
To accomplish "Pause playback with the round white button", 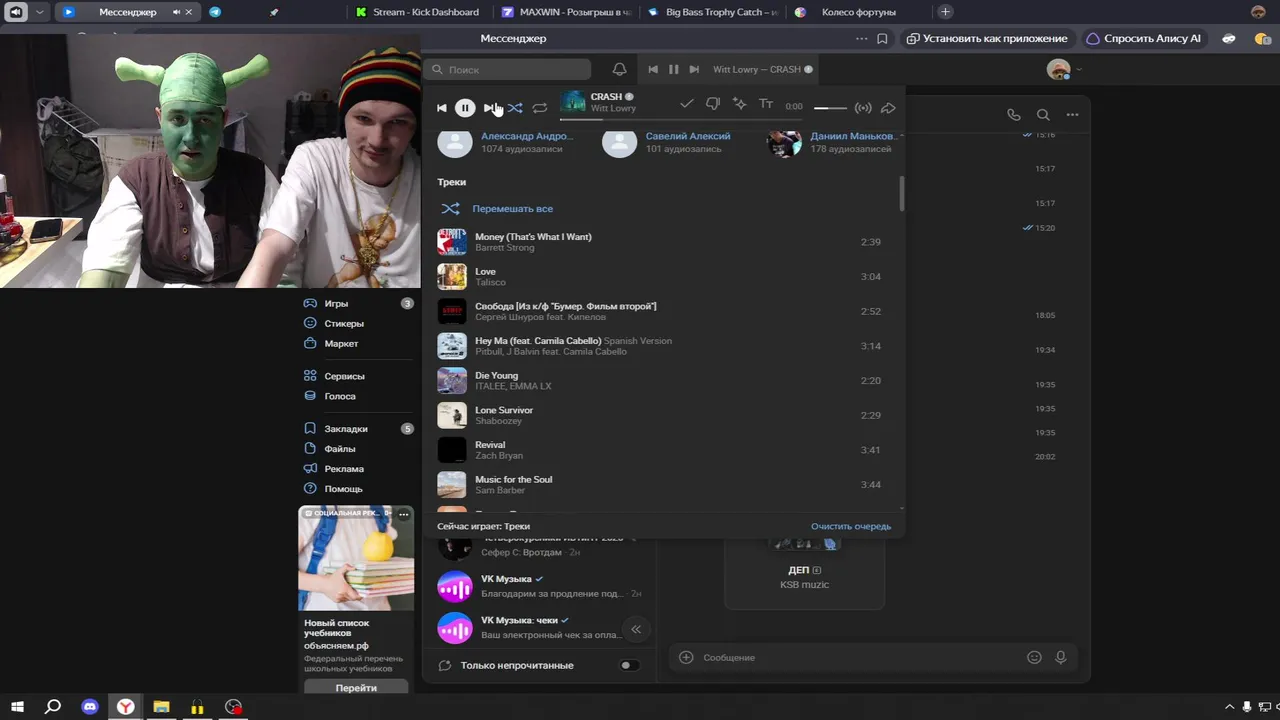I will click(465, 108).
